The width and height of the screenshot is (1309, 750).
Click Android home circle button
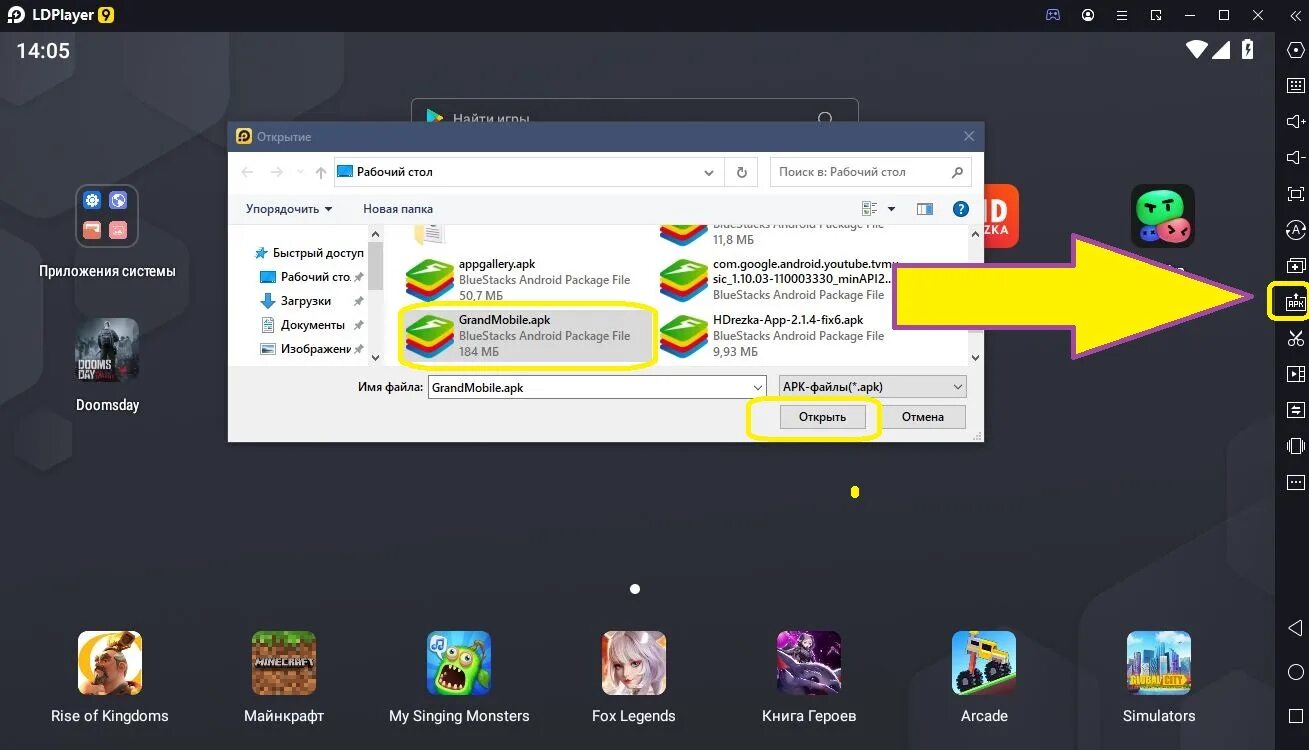coord(1295,672)
